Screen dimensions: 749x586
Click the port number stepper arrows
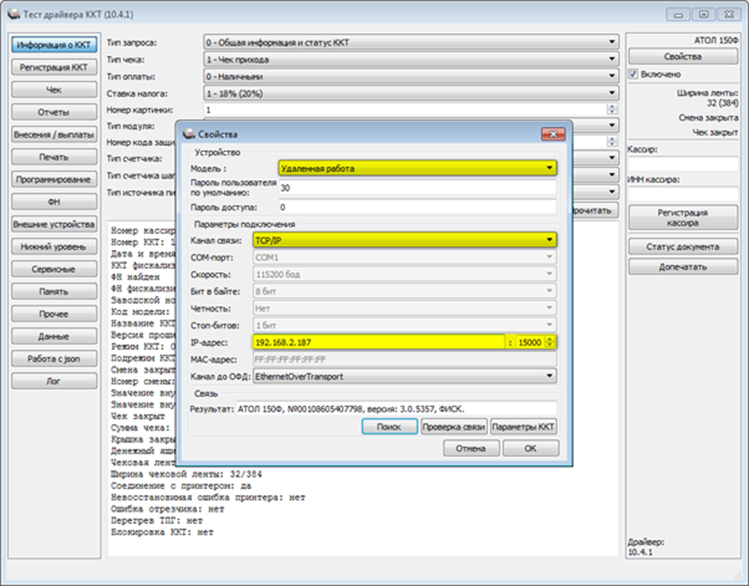click(551, 342)
